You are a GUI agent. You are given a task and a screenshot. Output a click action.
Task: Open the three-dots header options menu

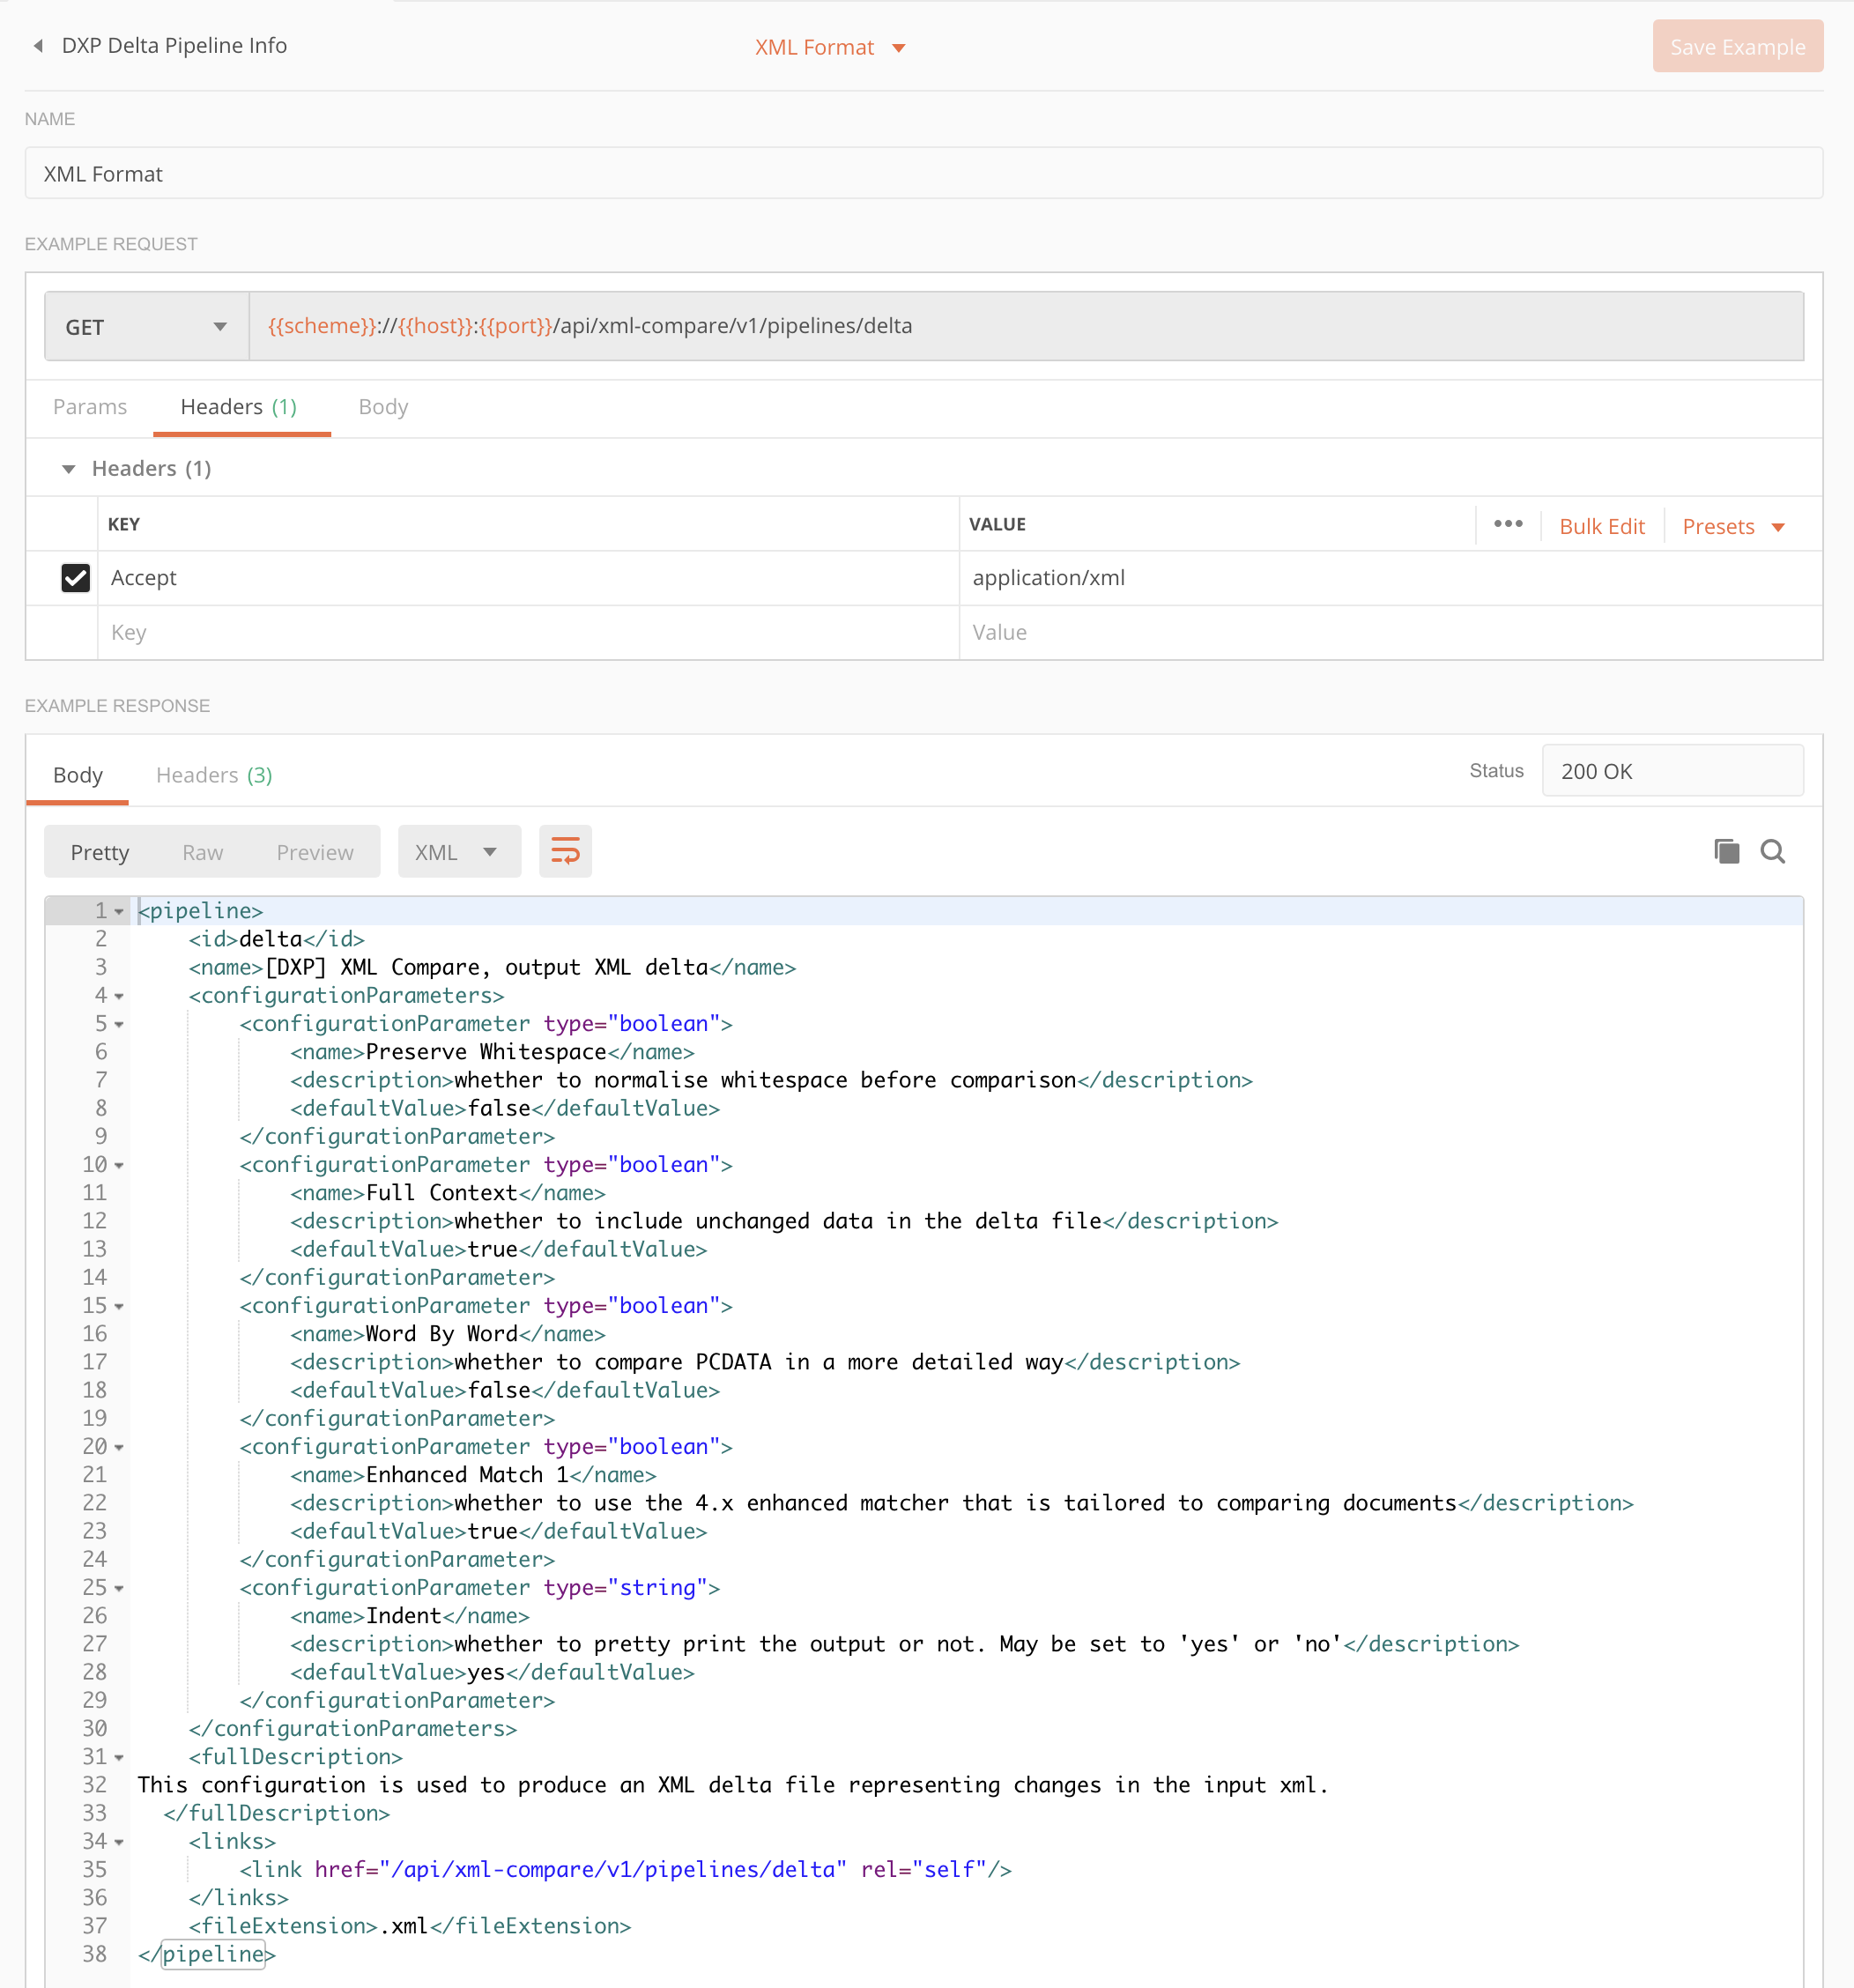(x=1507, y=524)
